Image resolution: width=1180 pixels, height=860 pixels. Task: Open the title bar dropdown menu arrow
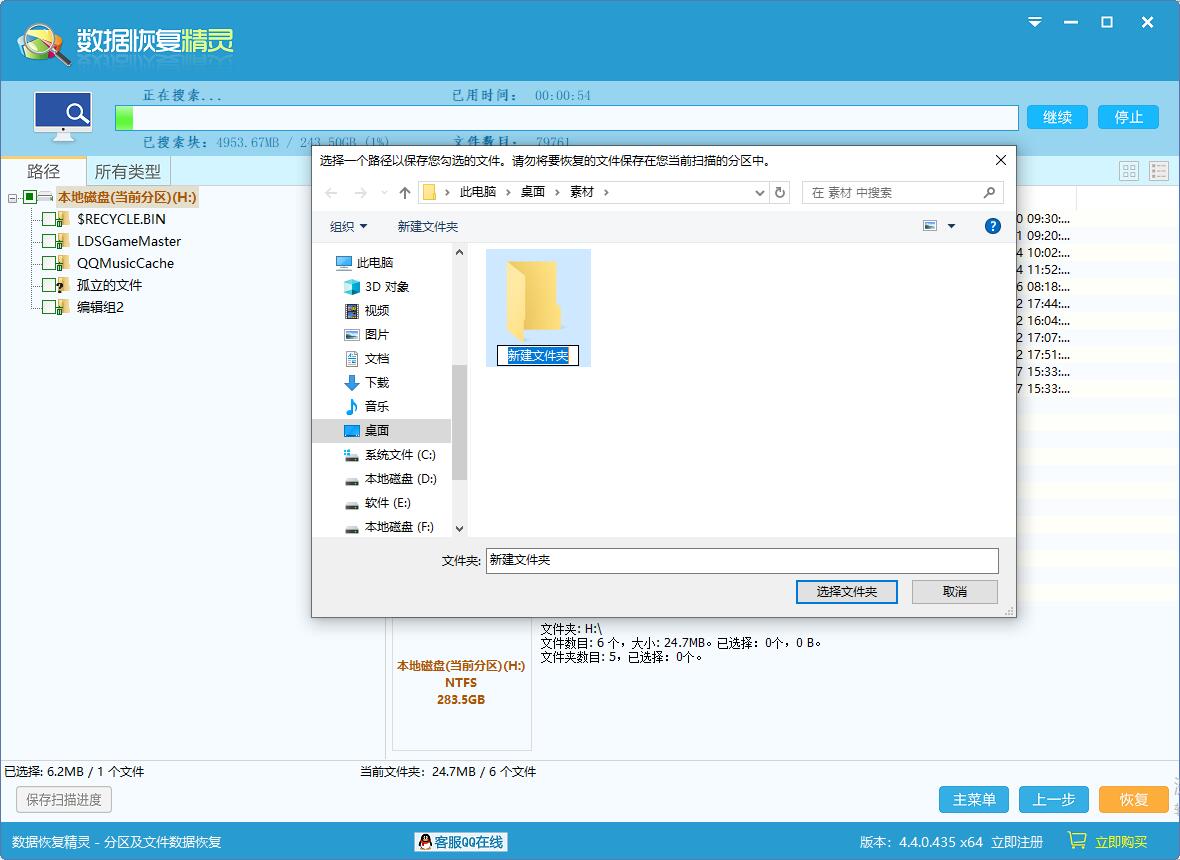click(x=1036, y=22)
